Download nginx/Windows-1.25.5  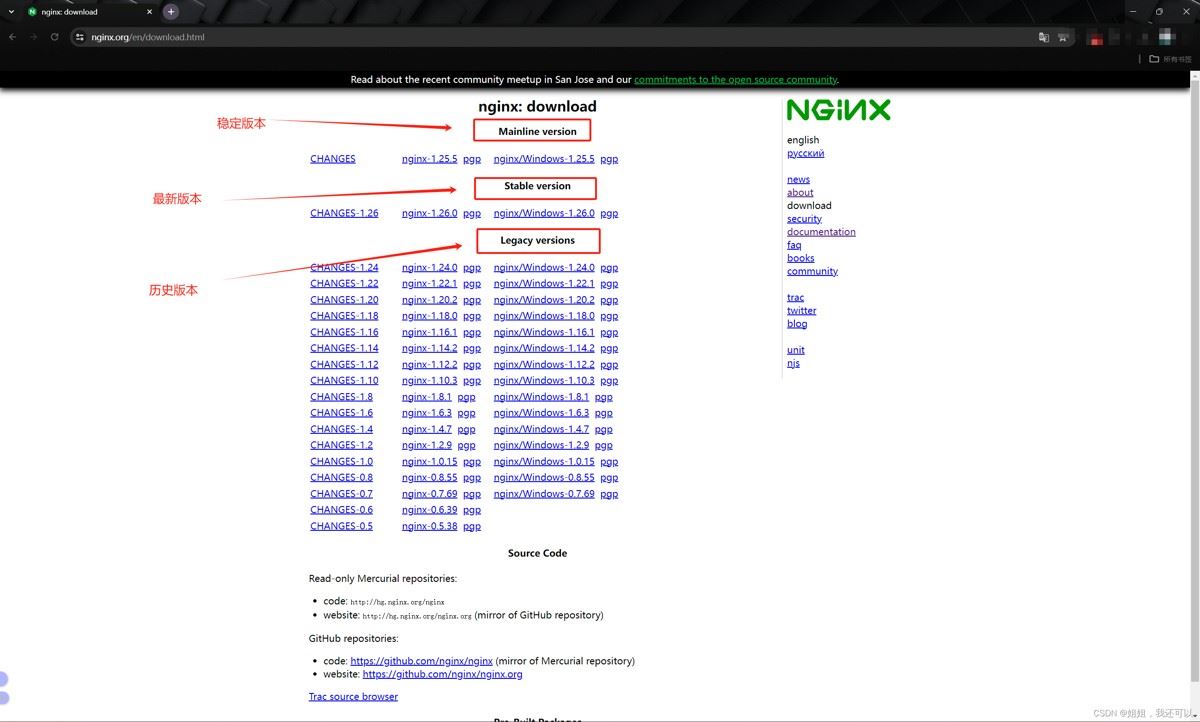(544, 159)
